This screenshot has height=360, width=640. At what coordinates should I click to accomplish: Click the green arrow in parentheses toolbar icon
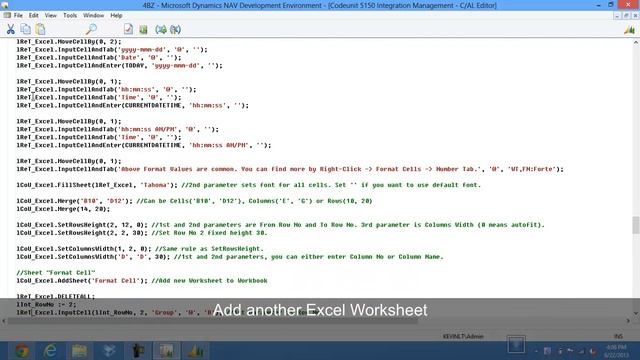point(161,29)
